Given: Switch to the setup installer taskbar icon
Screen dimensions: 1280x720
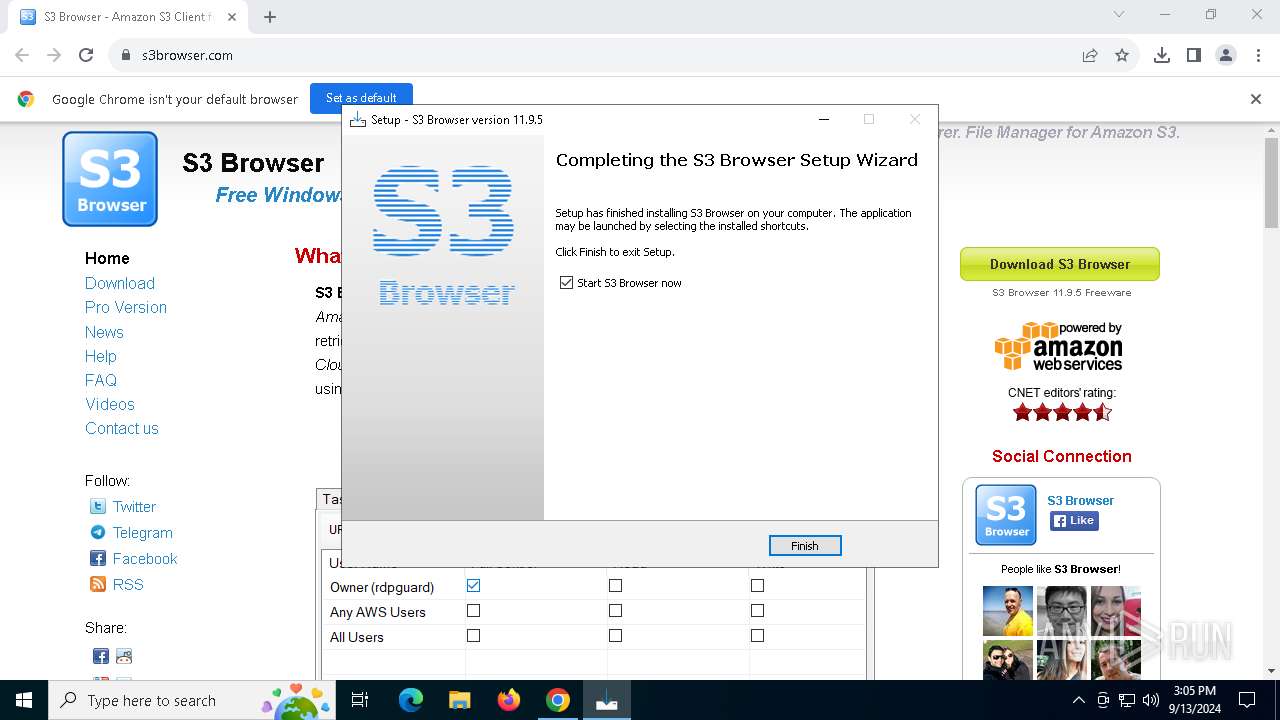Looking at the screenshot, I should pos(606,700).
